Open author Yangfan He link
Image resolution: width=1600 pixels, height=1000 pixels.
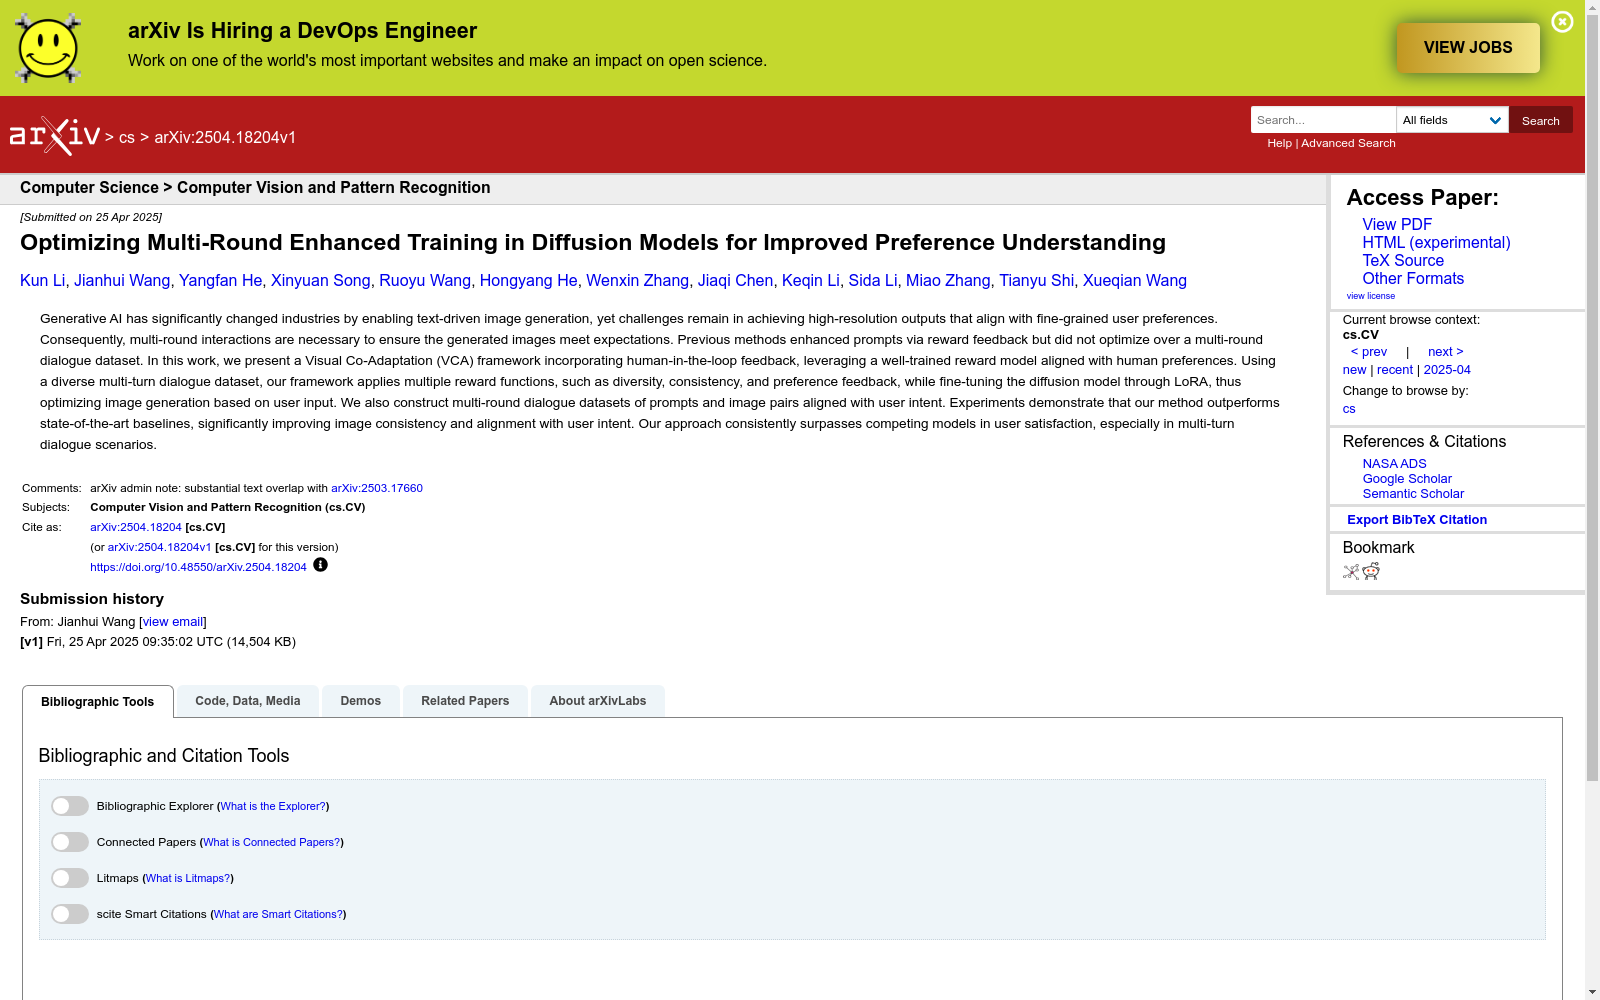click(x=220, y=281)
